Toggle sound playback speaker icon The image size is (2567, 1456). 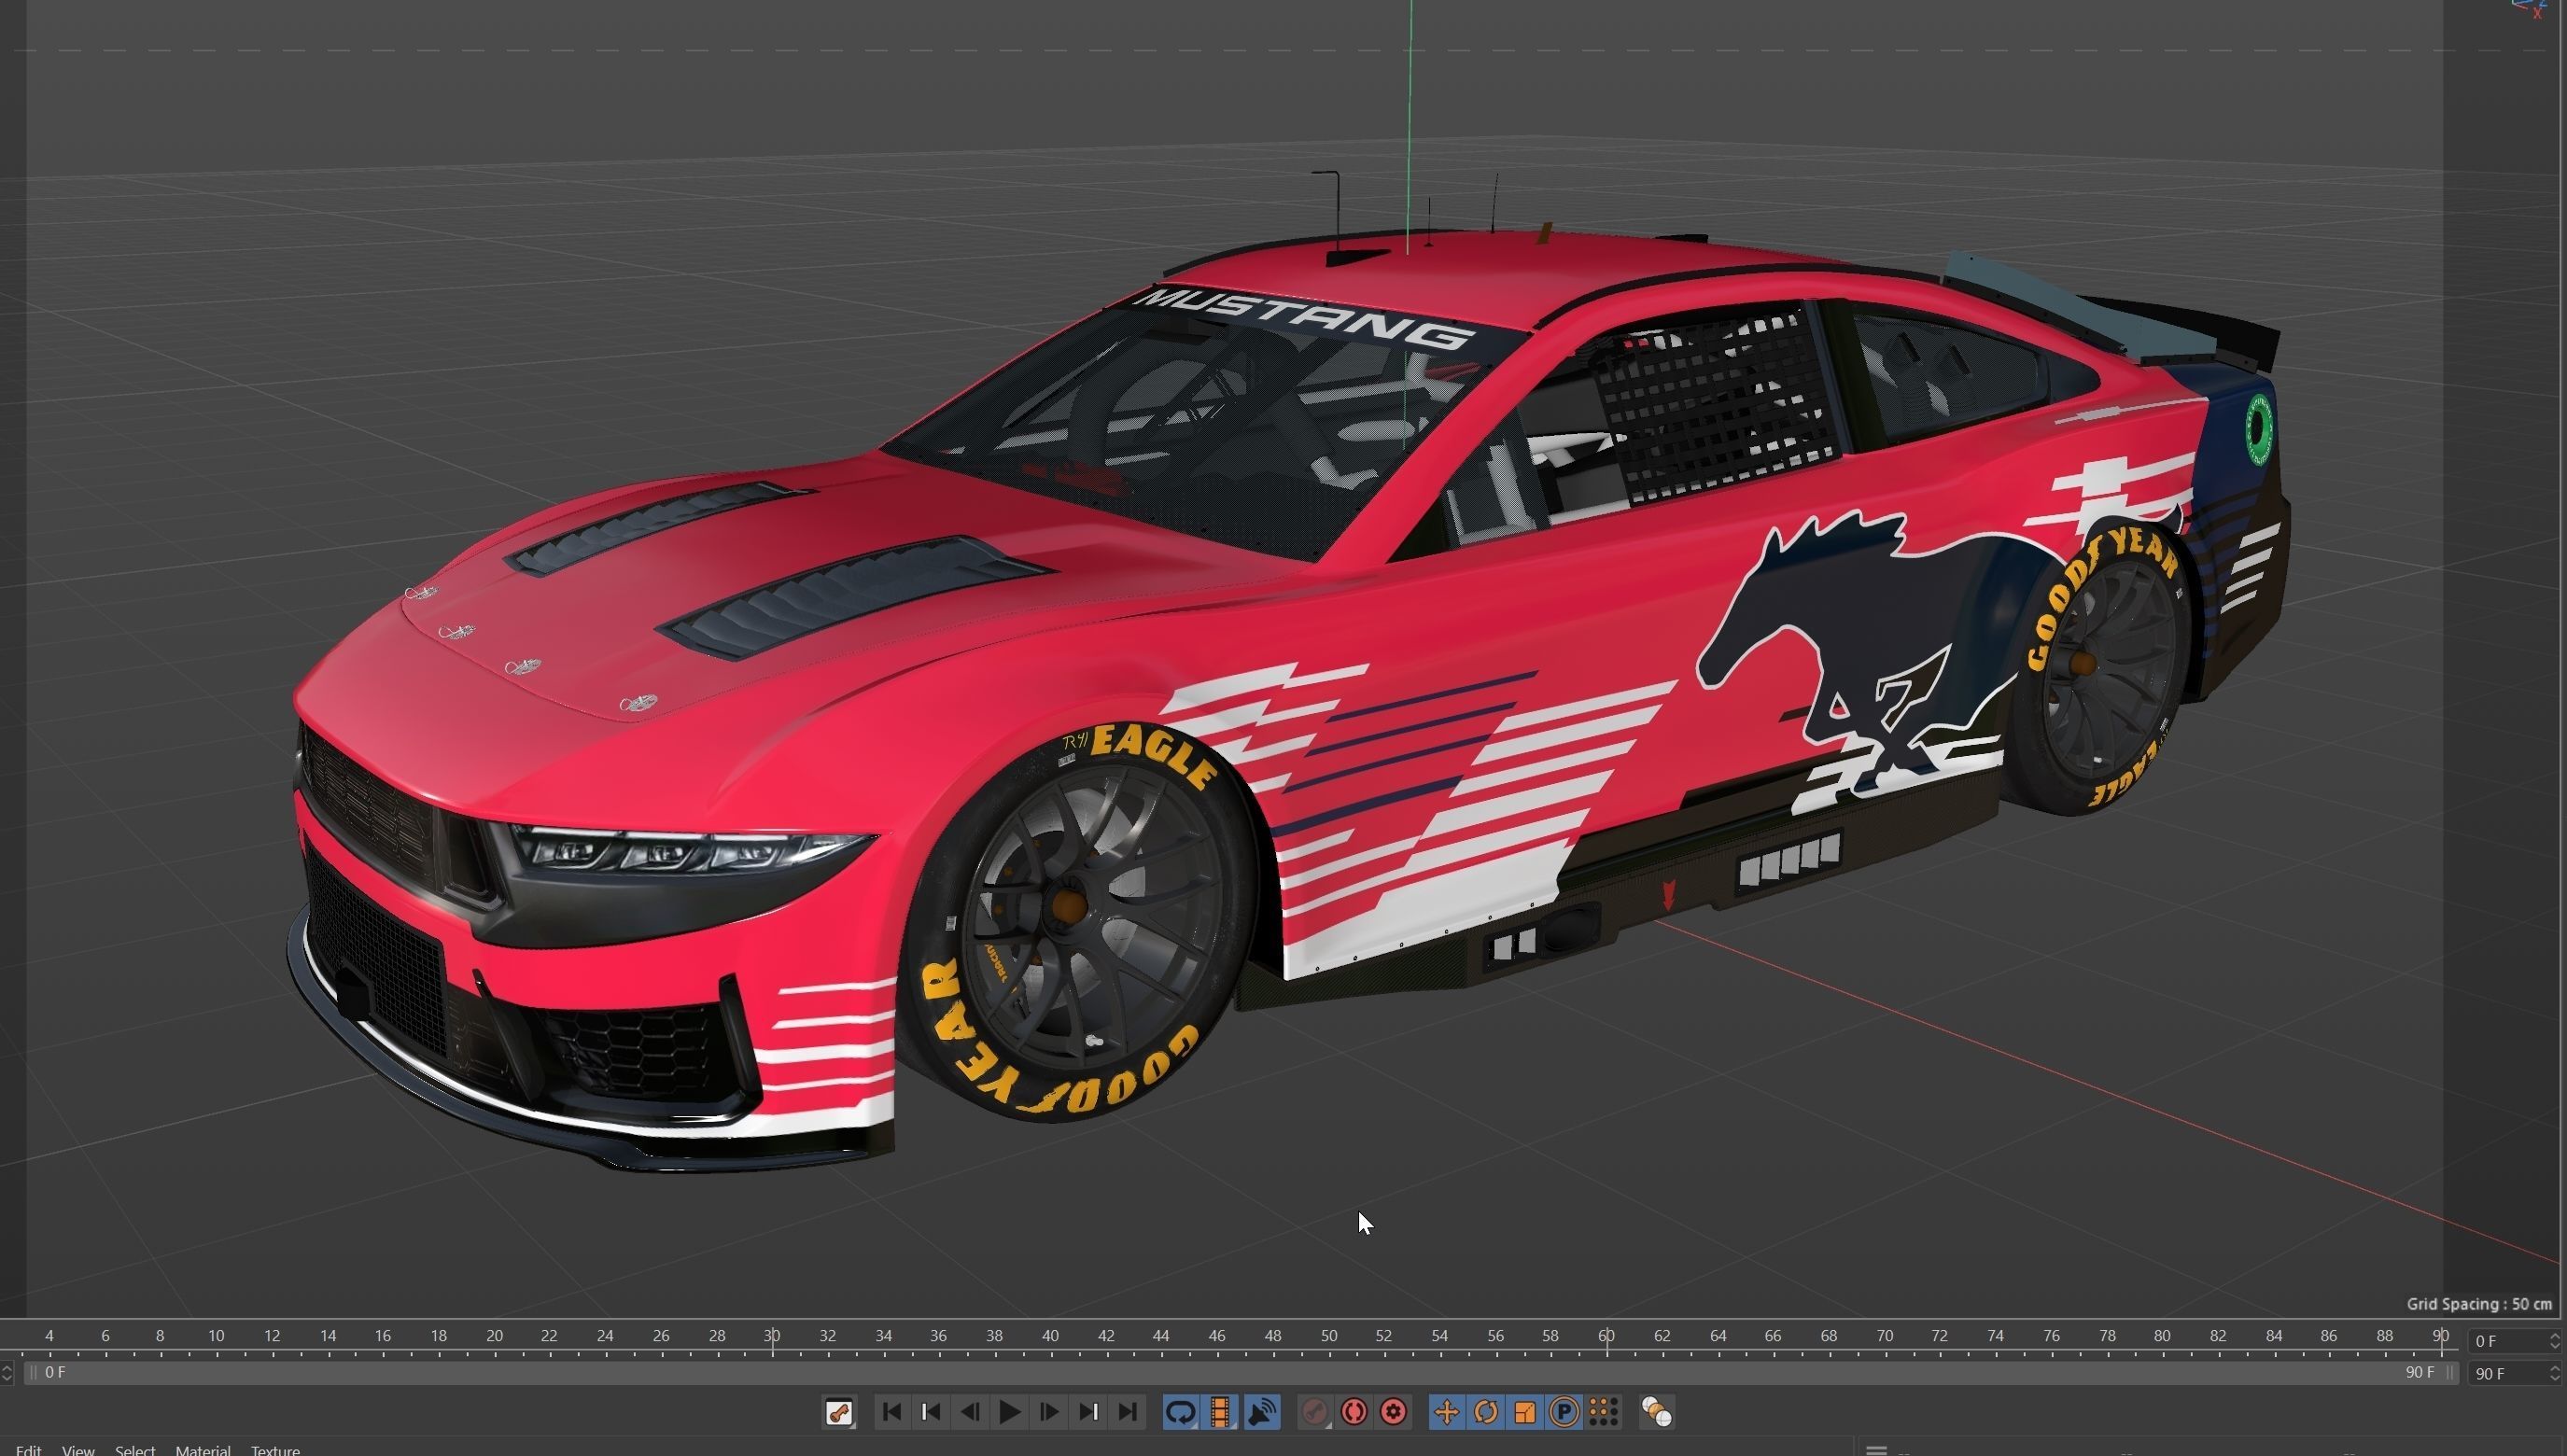pyautogui.click(x=1262, y=1412)
